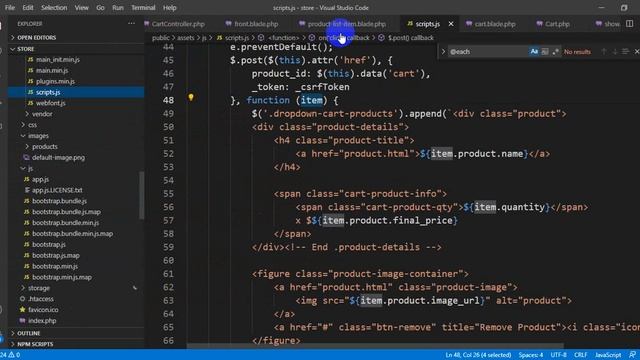Open the Run menu

point(118,8)
